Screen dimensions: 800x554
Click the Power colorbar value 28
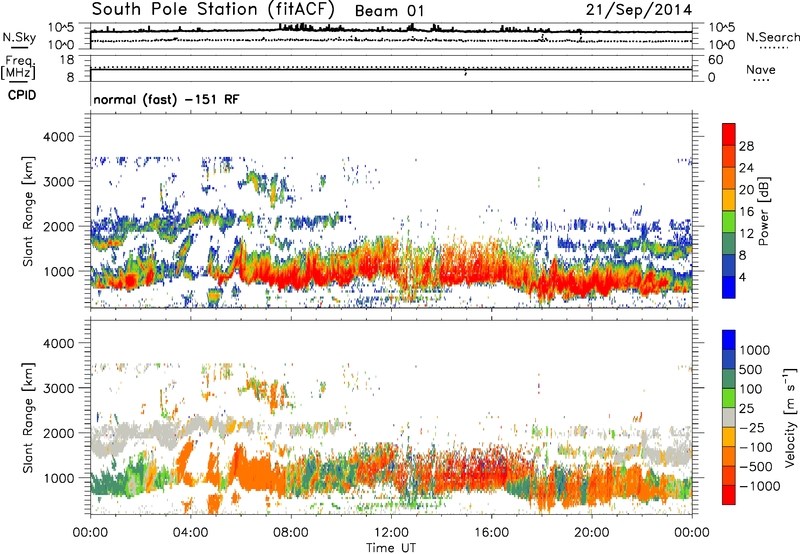[746, 146]
